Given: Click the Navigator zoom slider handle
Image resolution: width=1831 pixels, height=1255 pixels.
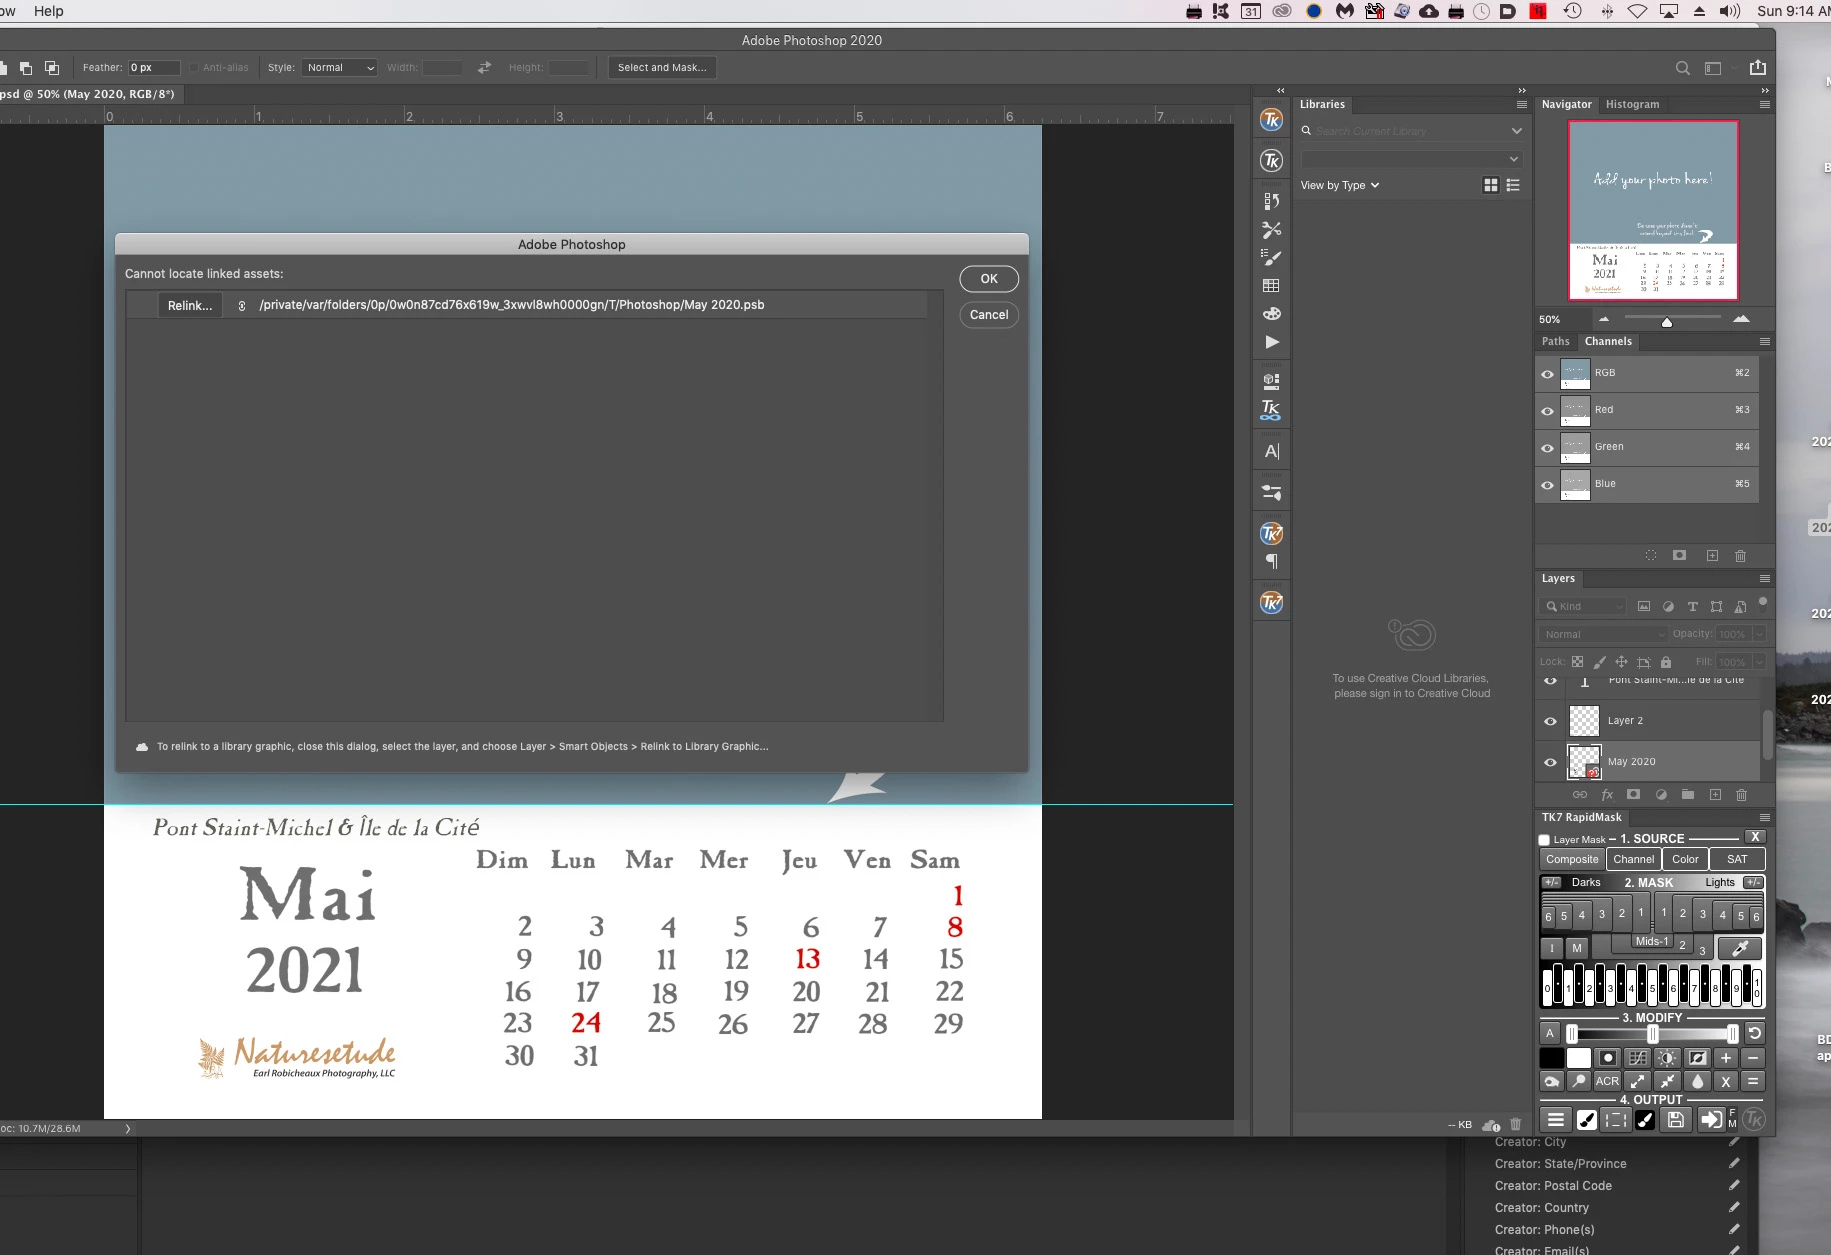Looking at the screenshot, I should [1666, 321].
